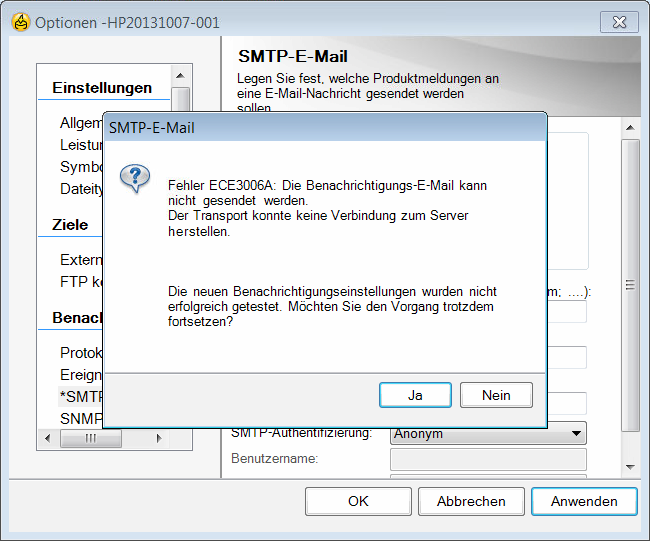650x541 pixels.
Task: Click right panel scroll up arrow
Action: [630, 128]
